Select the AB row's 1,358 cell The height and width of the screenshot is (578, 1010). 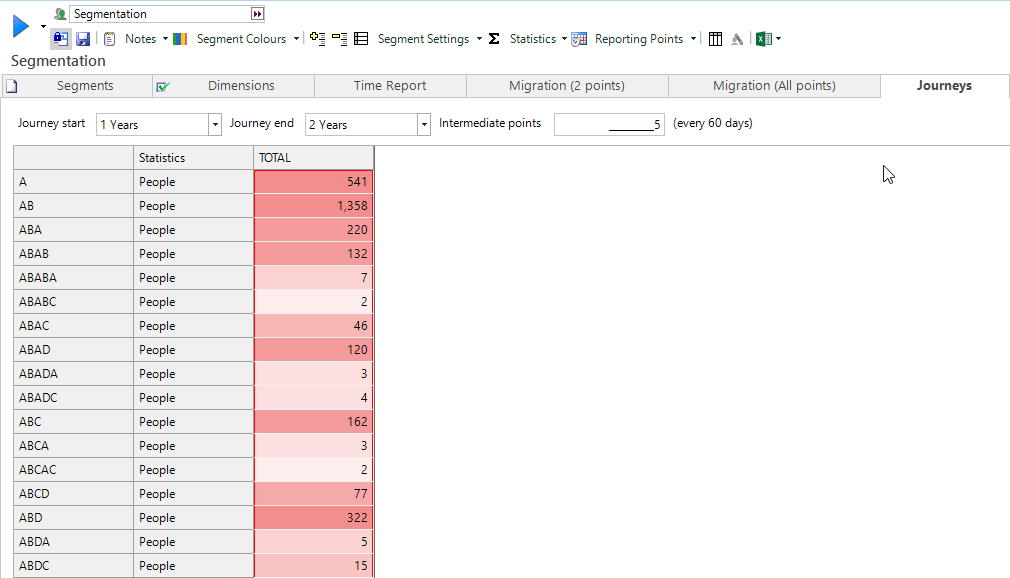[x=314, y=206]
